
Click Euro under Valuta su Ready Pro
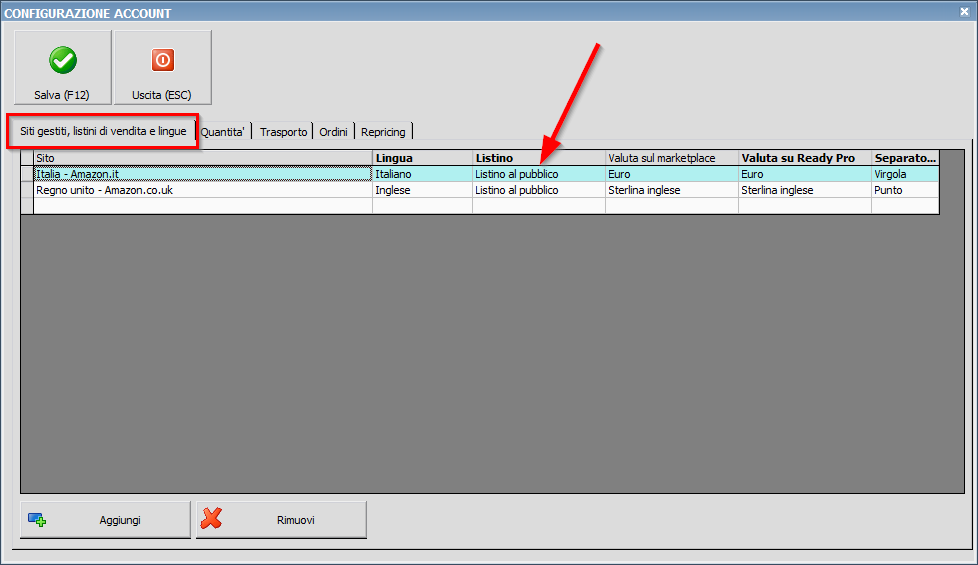point(805,174)
